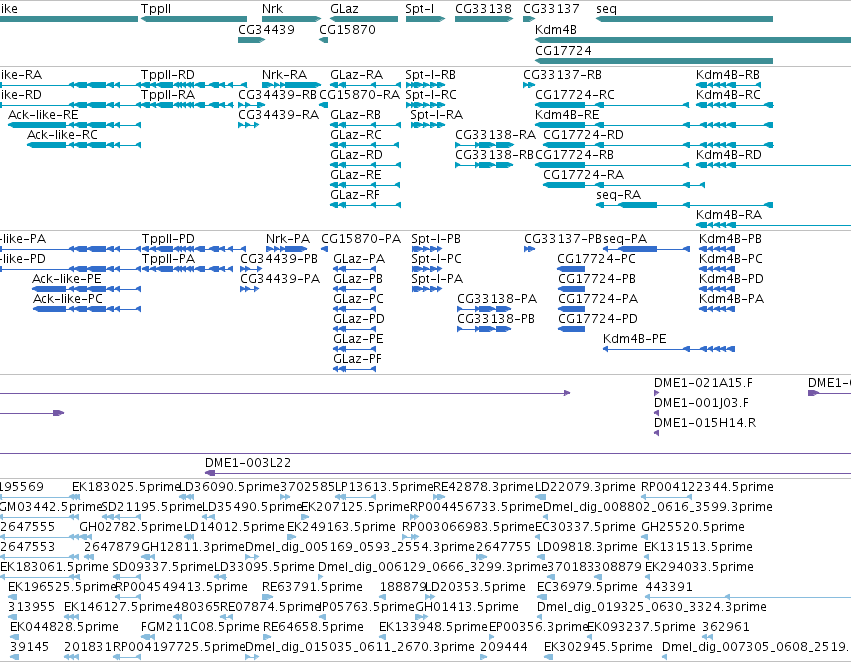Click transcript Ack-like-RE

click(x=74, y=125)
